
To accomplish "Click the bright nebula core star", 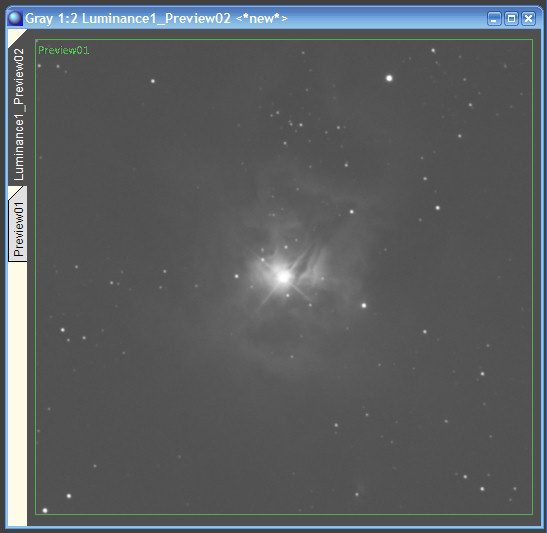I will [x=283, y=277].
